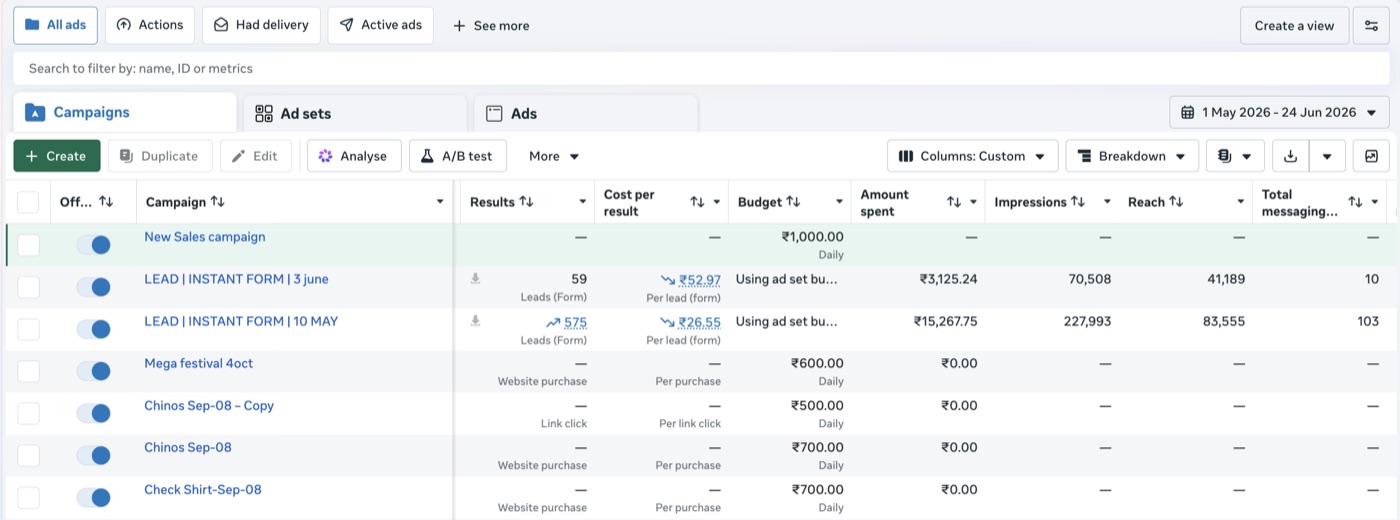Click the export download icon

(1291, 156)
